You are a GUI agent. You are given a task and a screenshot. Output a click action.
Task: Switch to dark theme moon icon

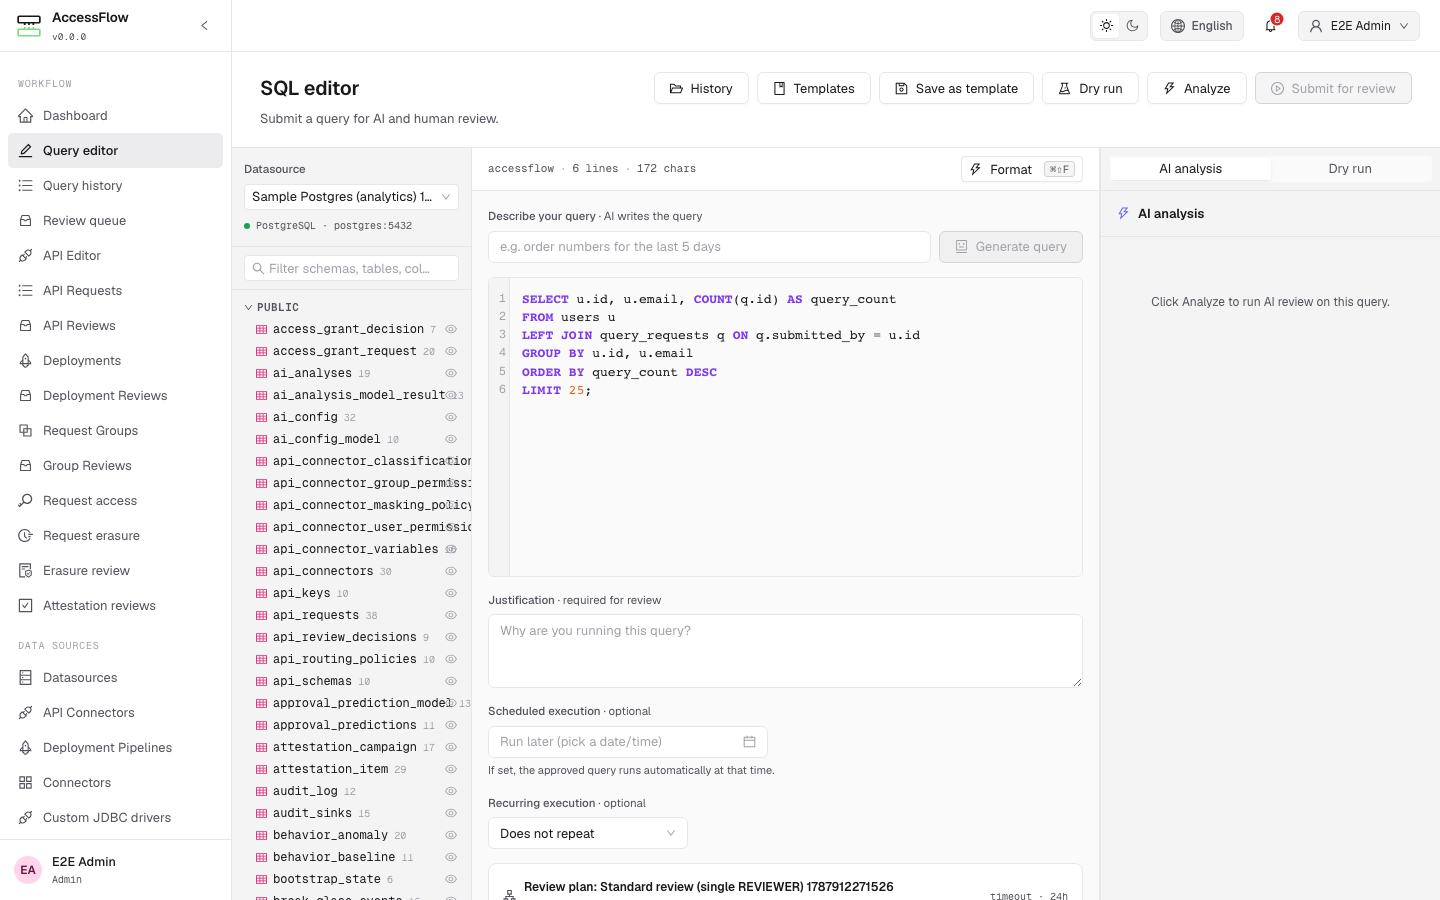1132,26
